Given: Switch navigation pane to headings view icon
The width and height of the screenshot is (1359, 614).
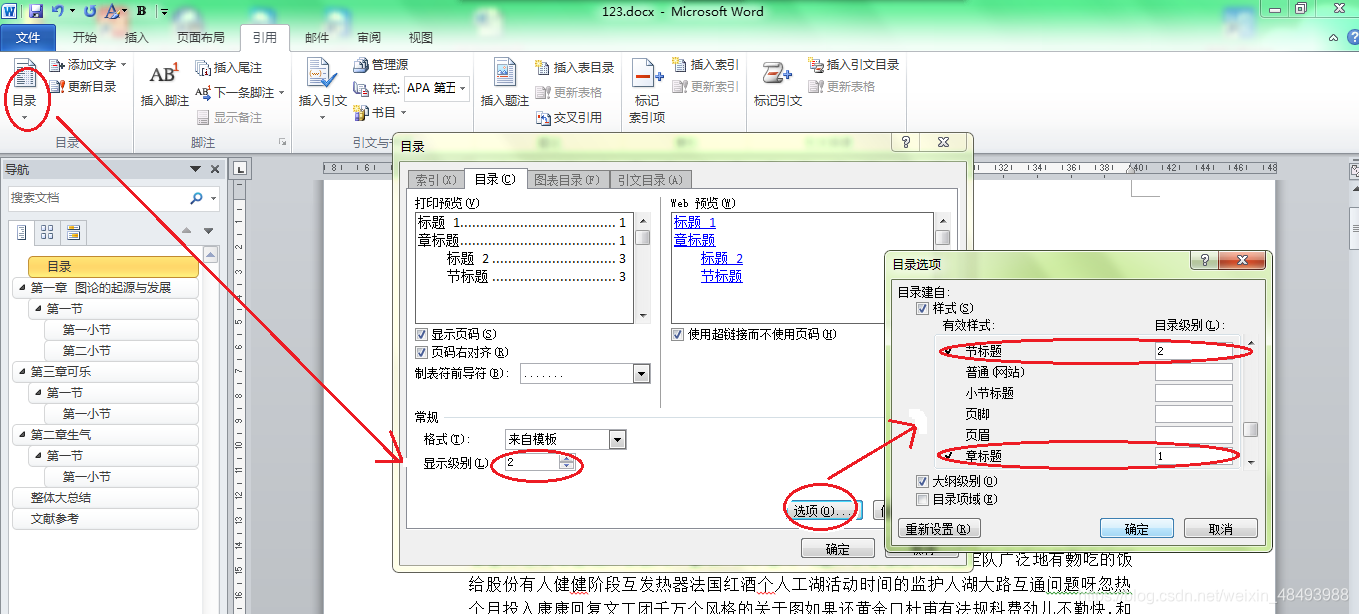Looking at the screenshot, I should (x=22, y=233).
